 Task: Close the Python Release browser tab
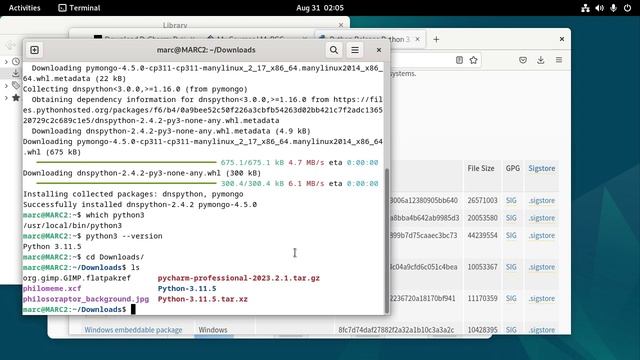tap(417, 39)
